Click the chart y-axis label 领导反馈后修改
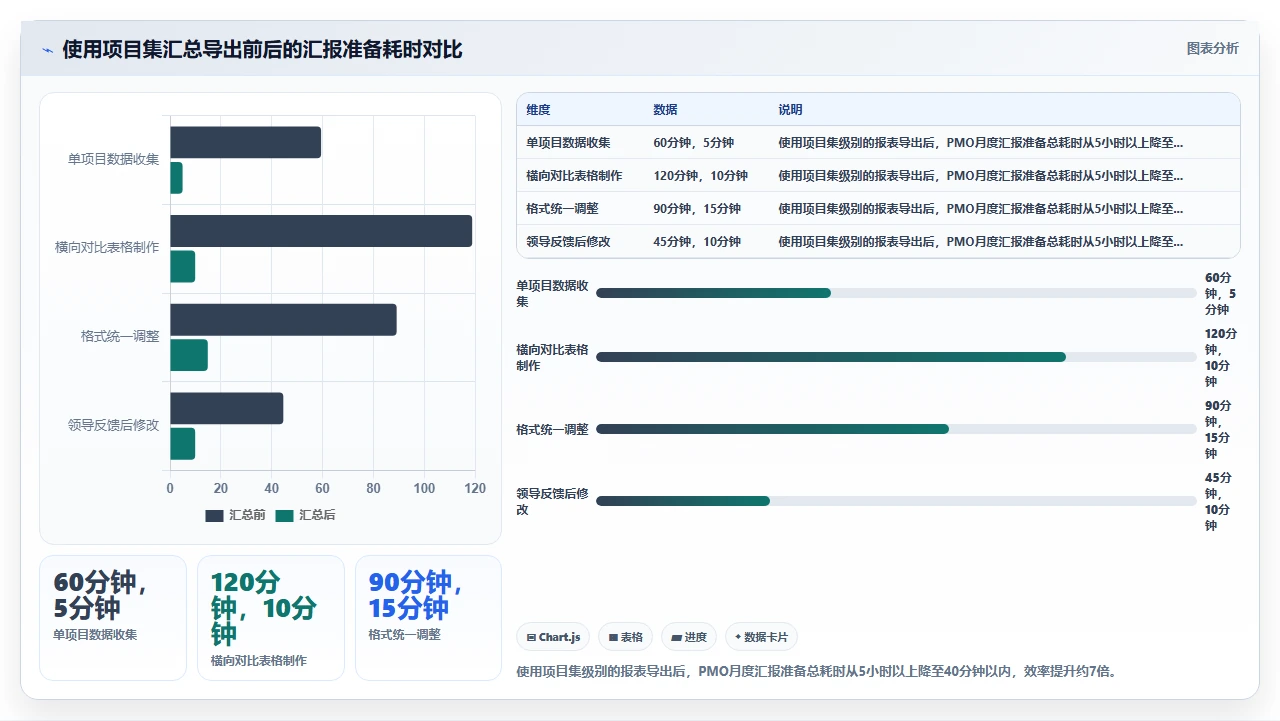Viewport: 1280px width, 721px height. pos(113,425)
